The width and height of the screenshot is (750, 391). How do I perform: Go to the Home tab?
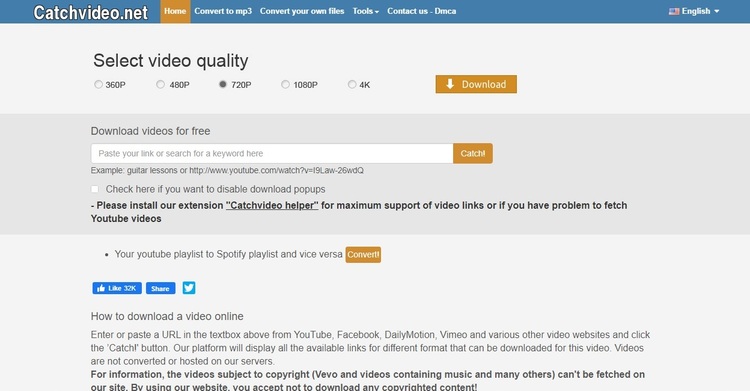coord(175,11)
